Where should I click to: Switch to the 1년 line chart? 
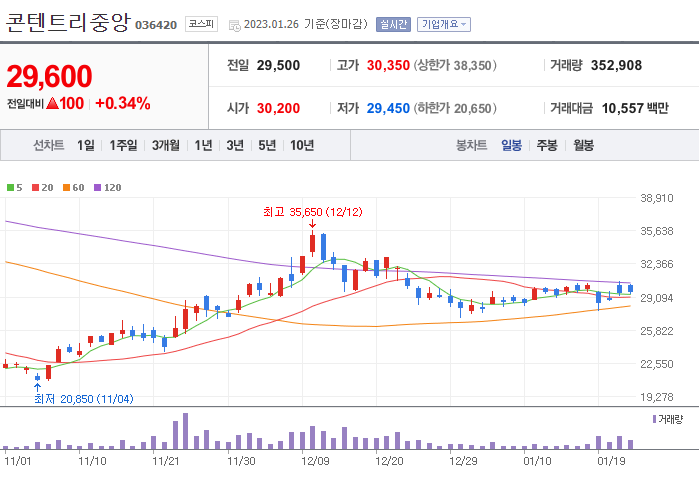(203, 145)
